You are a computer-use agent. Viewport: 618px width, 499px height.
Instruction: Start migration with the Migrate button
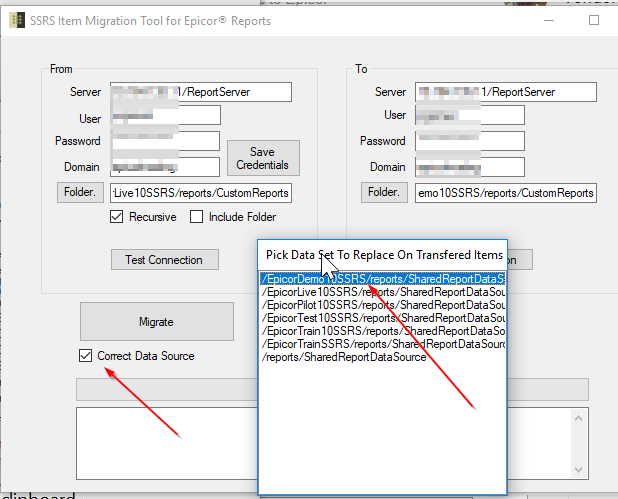[157, 322]
